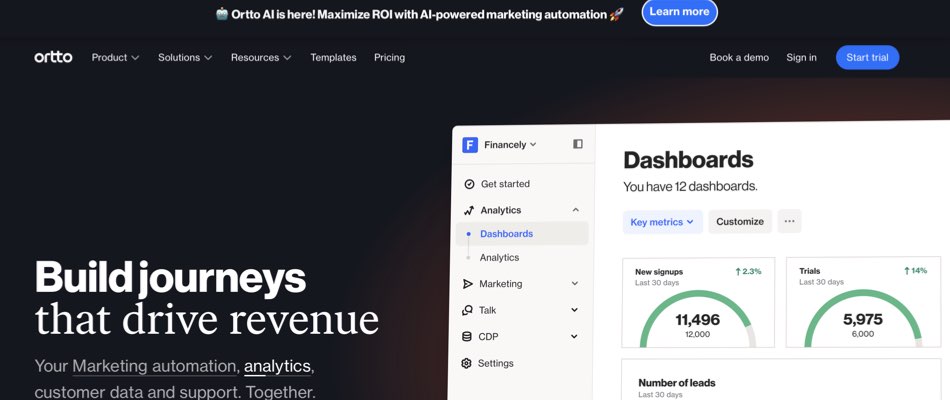The image size is (950, 400).
Task: Open the Key metrics dropdown
Action: tap(662, 222)
